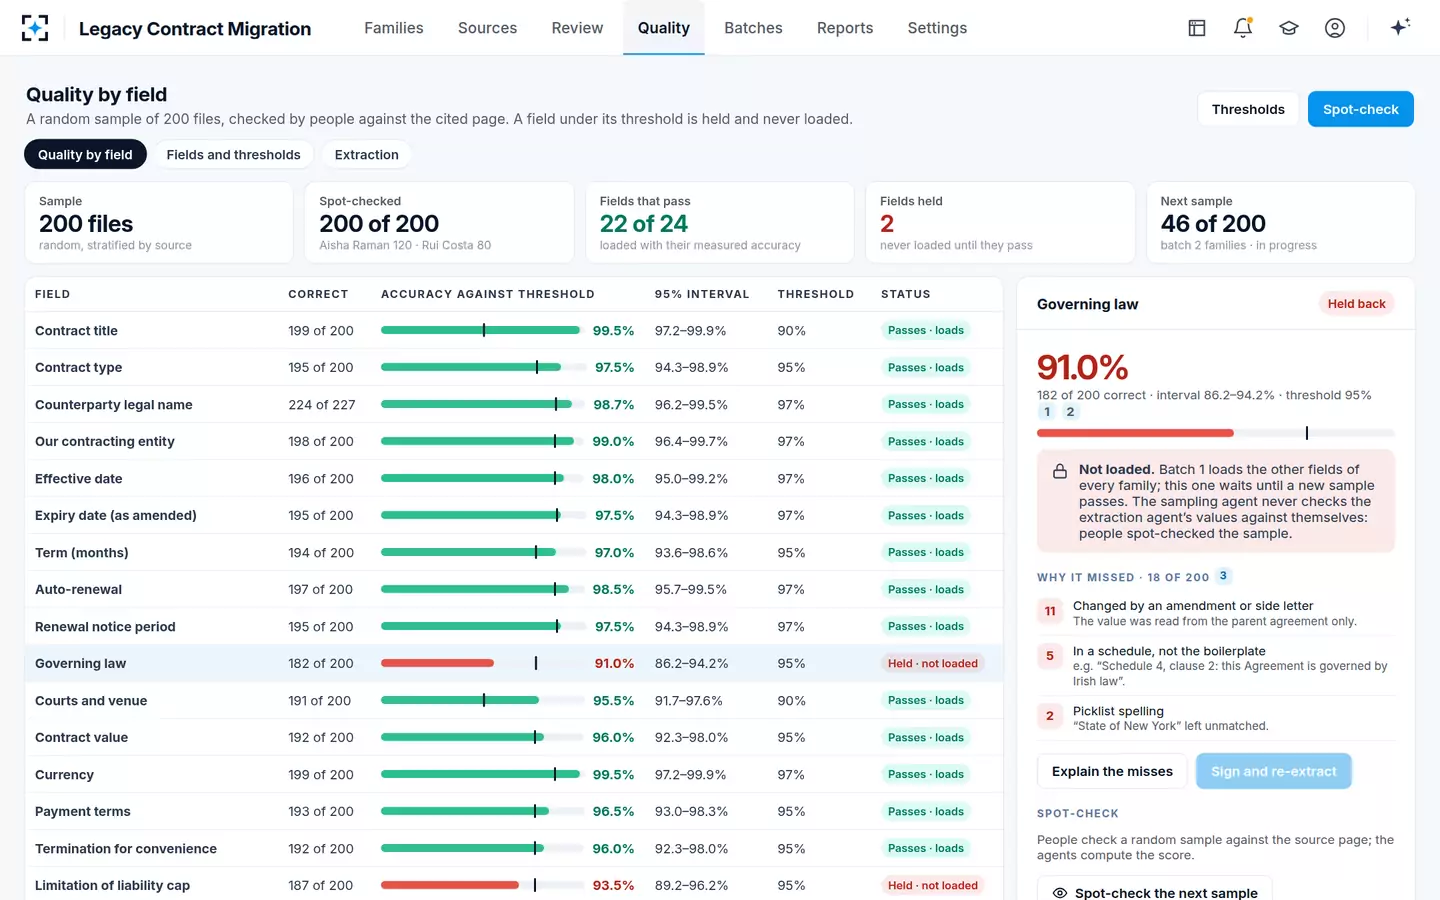
Task: Click Sign and re-extract
Action: pyautogui.click(x=1273, y=771)
